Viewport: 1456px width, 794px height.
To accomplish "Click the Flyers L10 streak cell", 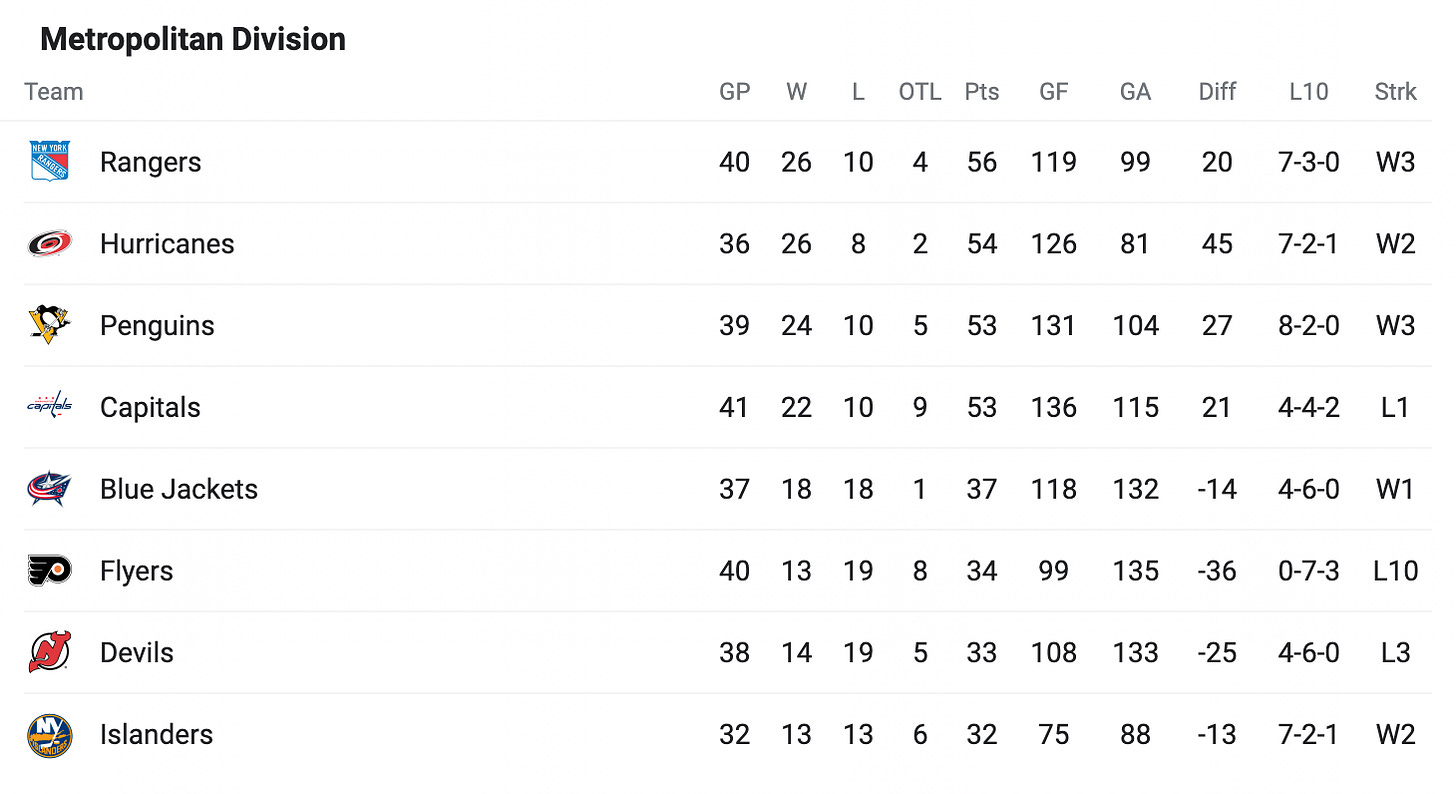I will click(1308, 571).
